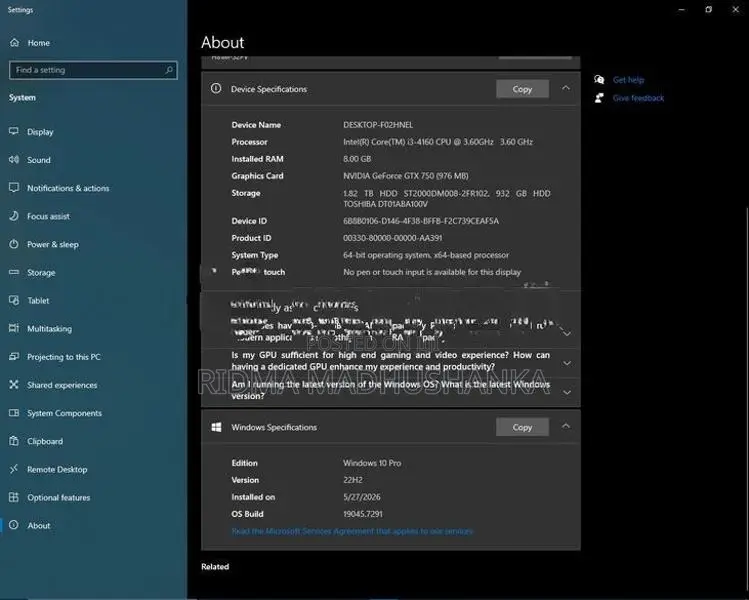Click the Get help chat icon

pyautogui.click(x=599, y=80)
